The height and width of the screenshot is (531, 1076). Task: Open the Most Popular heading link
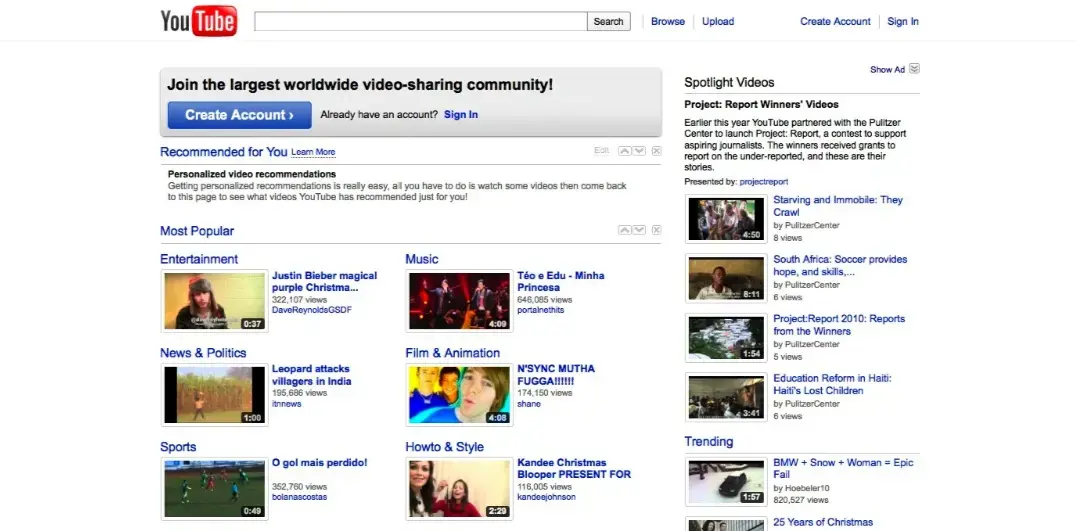[197, 231]
